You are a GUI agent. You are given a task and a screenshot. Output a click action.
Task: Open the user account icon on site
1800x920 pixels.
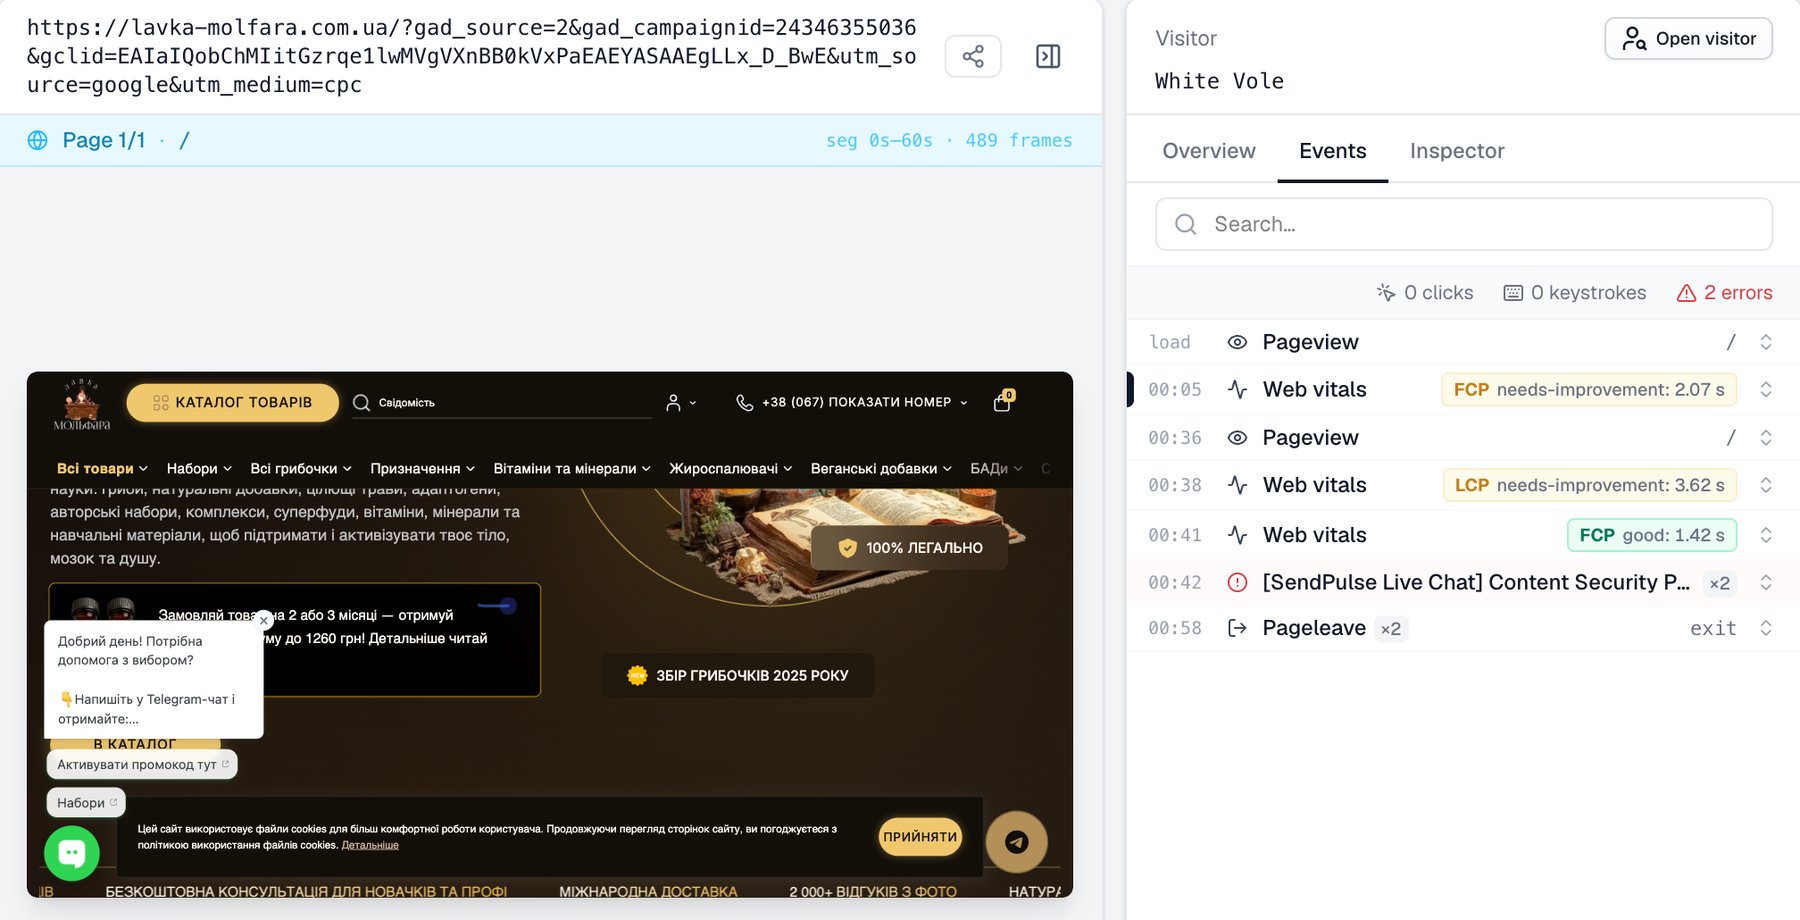click(x=674, y=402)
